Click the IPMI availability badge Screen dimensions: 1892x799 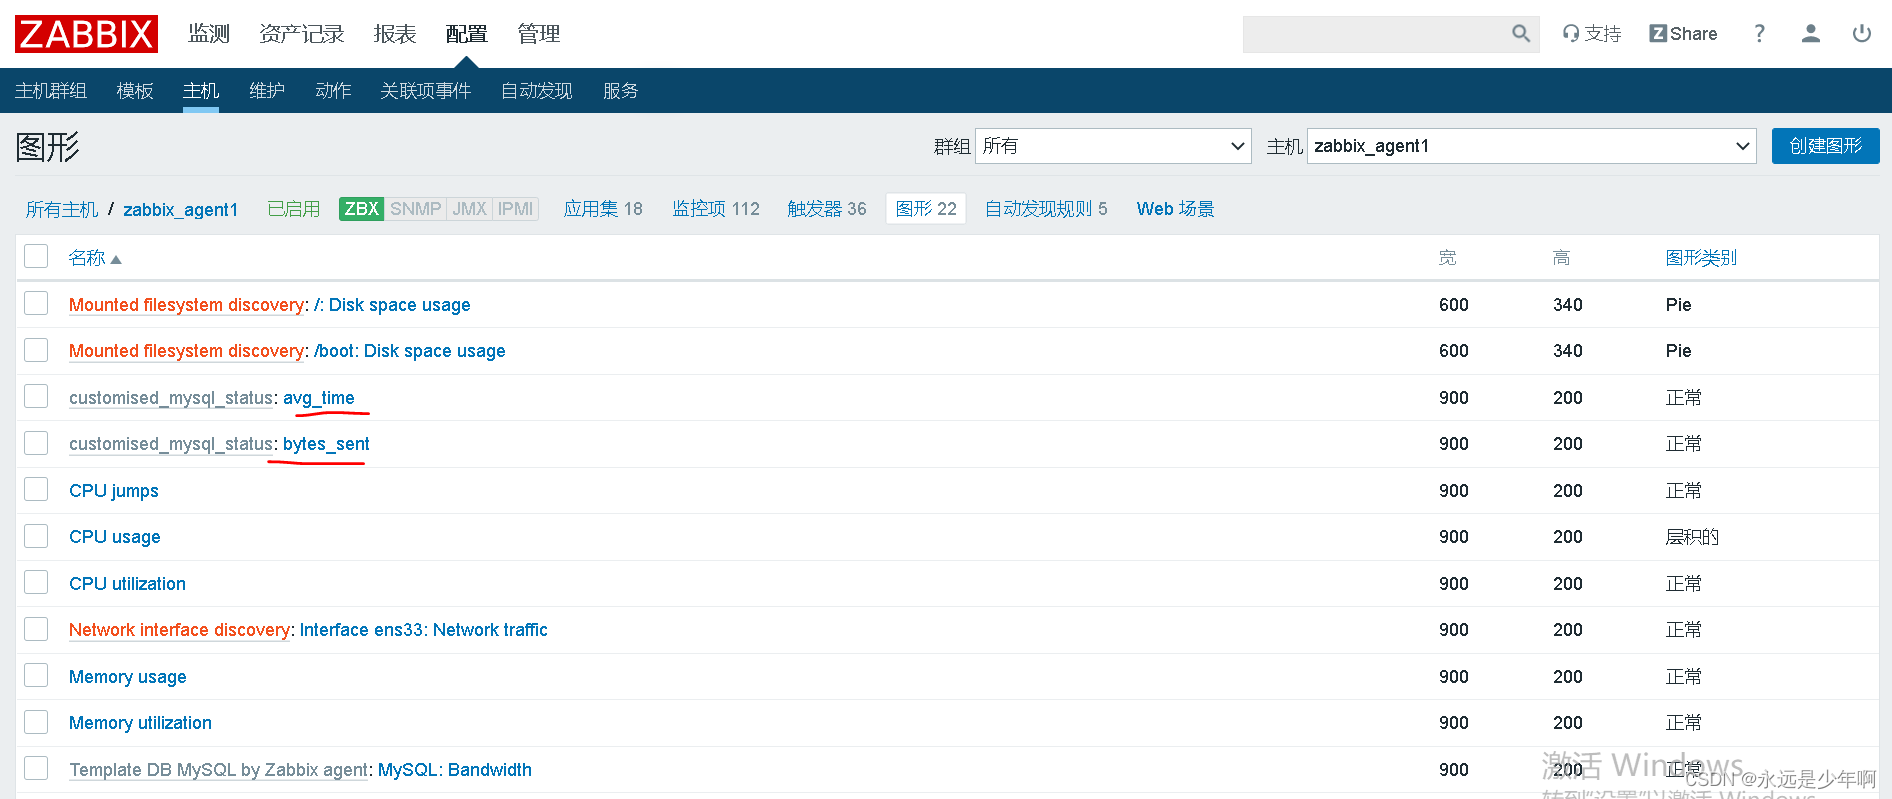click(x=515, y=209)
